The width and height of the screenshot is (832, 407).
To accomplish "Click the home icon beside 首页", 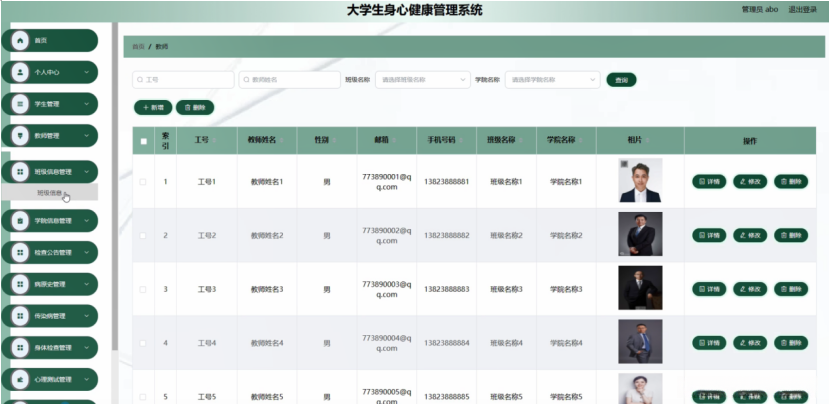I will [20, 40].
